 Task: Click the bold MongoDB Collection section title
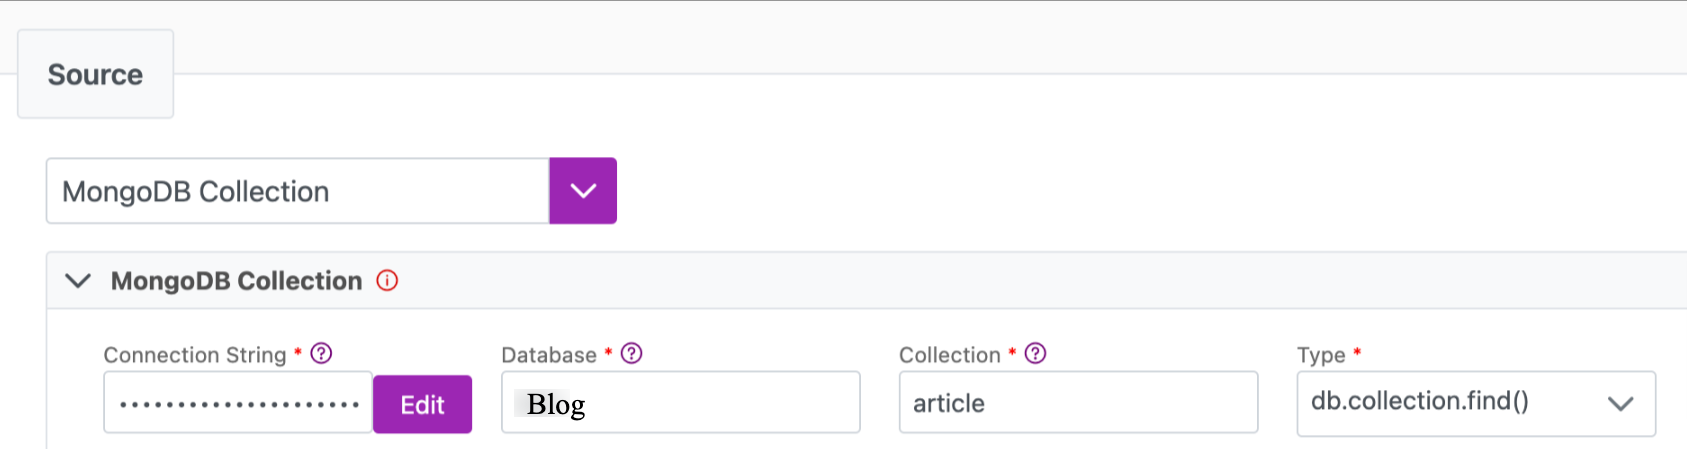click(x=236, y=281)
